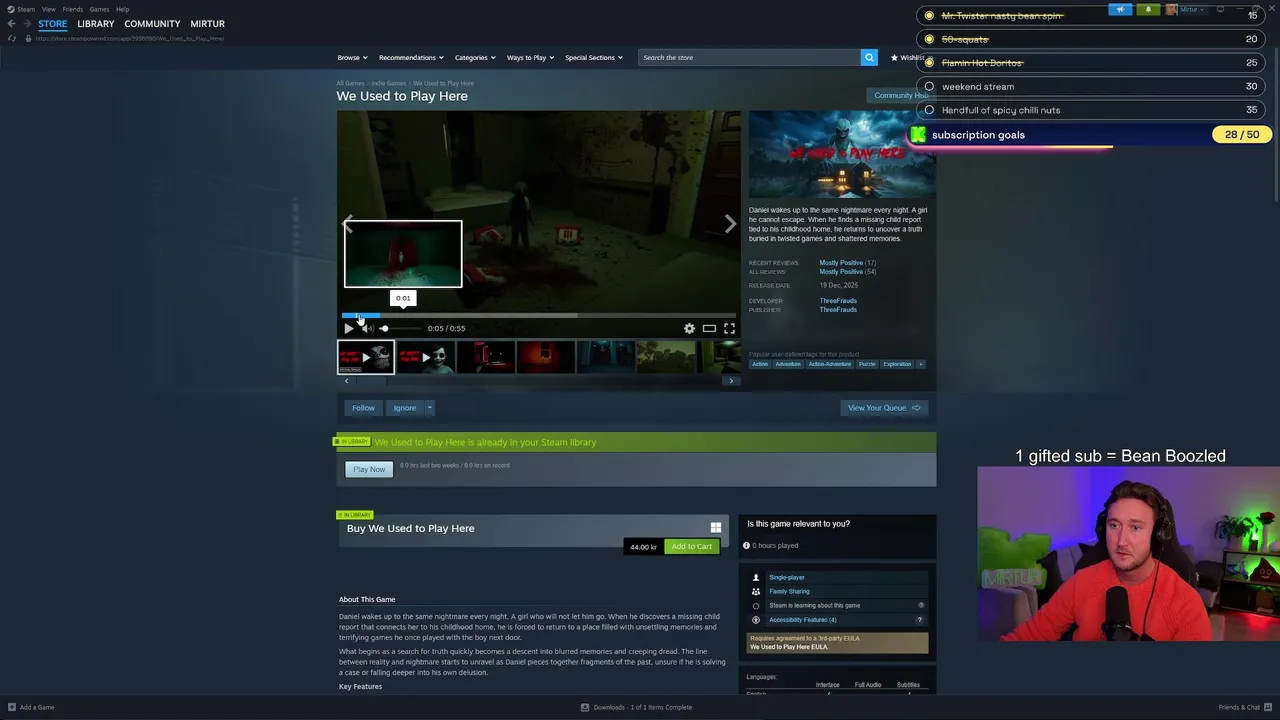Open the View menu
Screen dimensions: 1280x720
point(48,9)
